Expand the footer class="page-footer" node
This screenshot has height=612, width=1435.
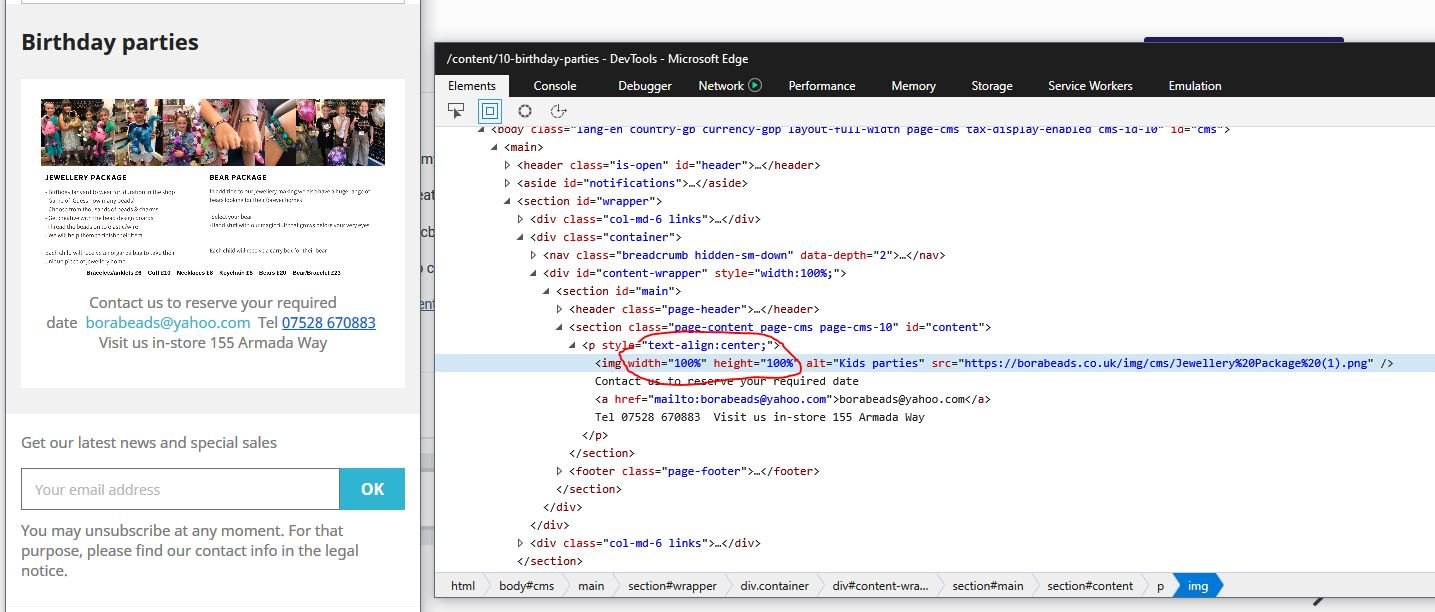coord(560,471)
